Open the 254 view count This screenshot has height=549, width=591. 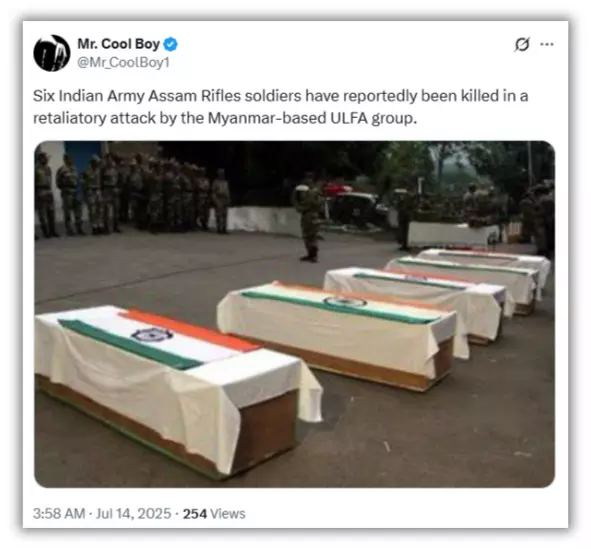pos(195,514)
